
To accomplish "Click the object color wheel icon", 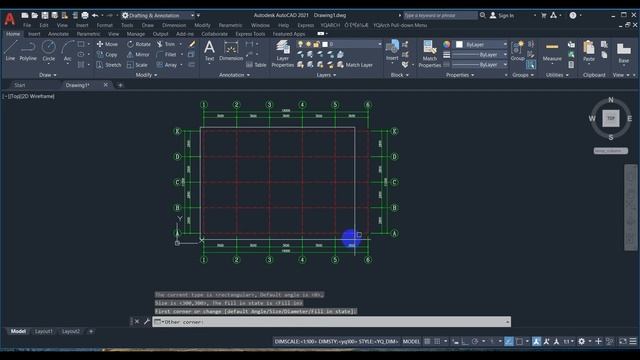I will click(x=447, y=44).
